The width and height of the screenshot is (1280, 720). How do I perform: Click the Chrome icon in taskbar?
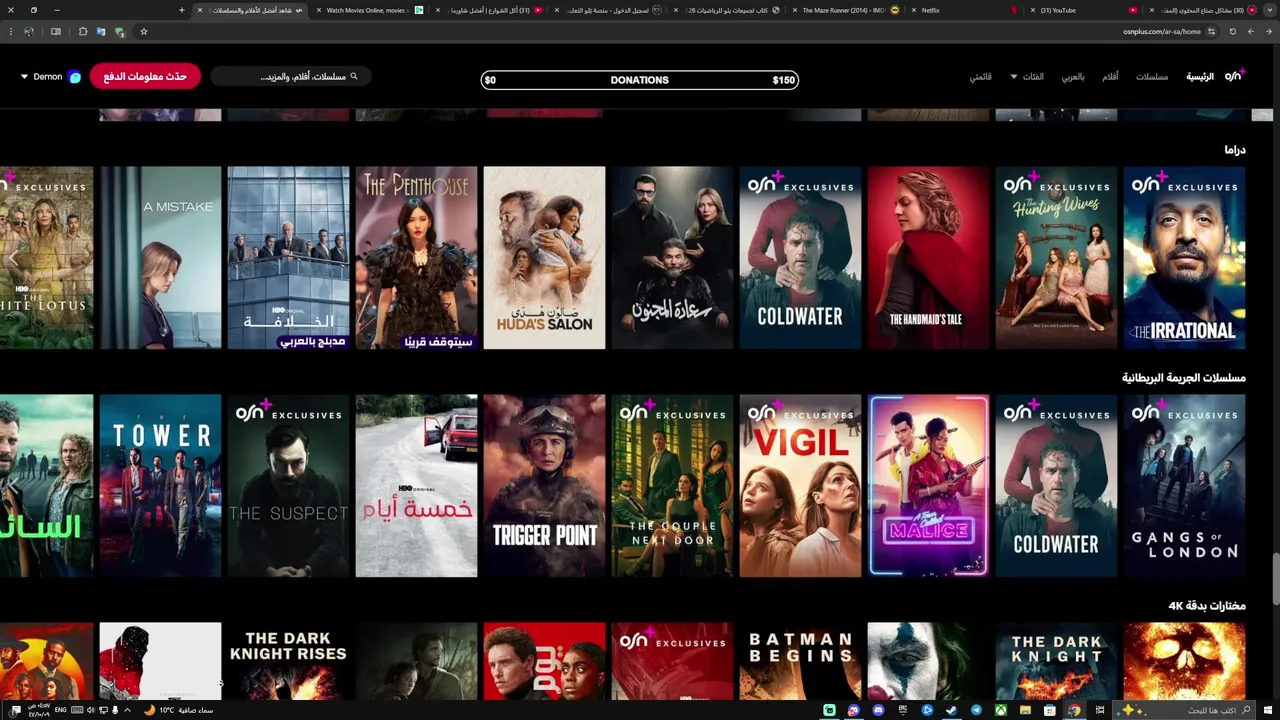(x=1074, y=710)
